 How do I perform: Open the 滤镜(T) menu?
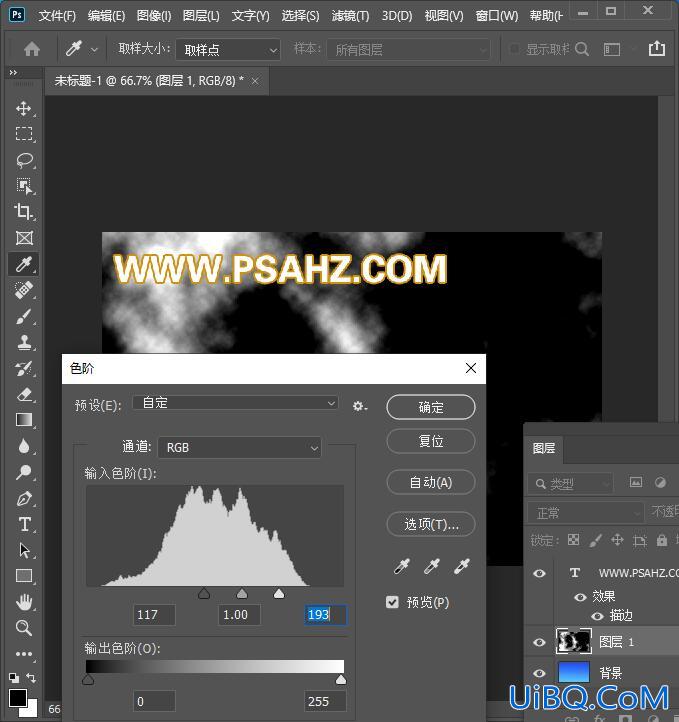click(350, 16)
